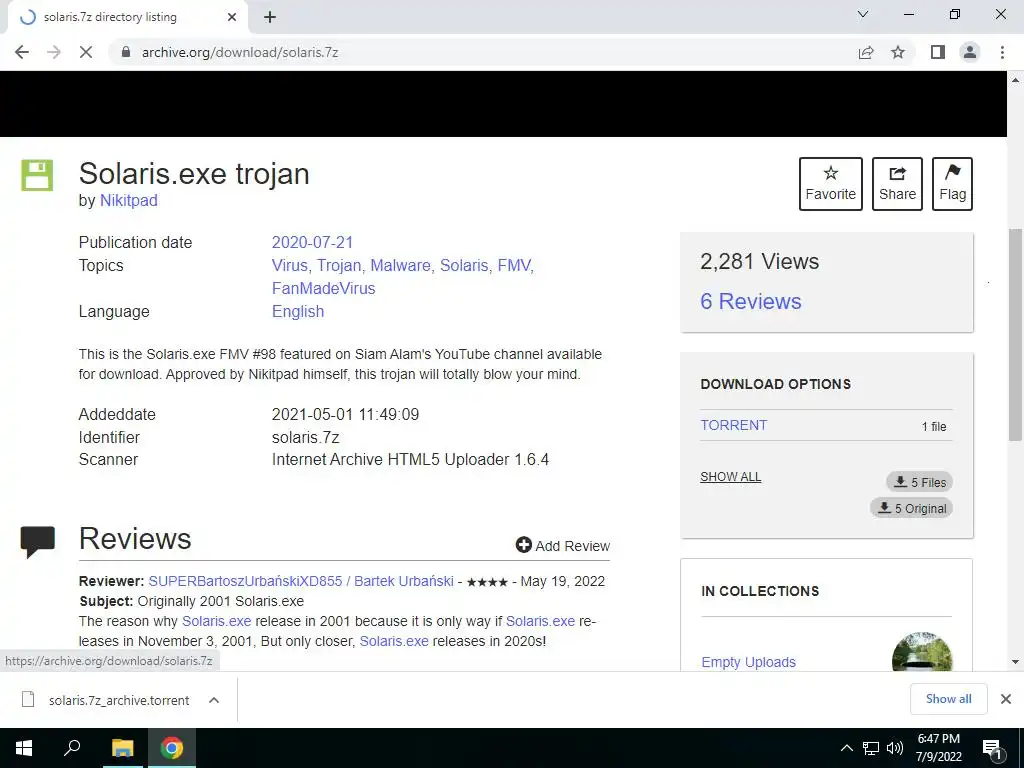Click scrollbar down arrow
The image size is (1024, 768).
pos(1015,662)
